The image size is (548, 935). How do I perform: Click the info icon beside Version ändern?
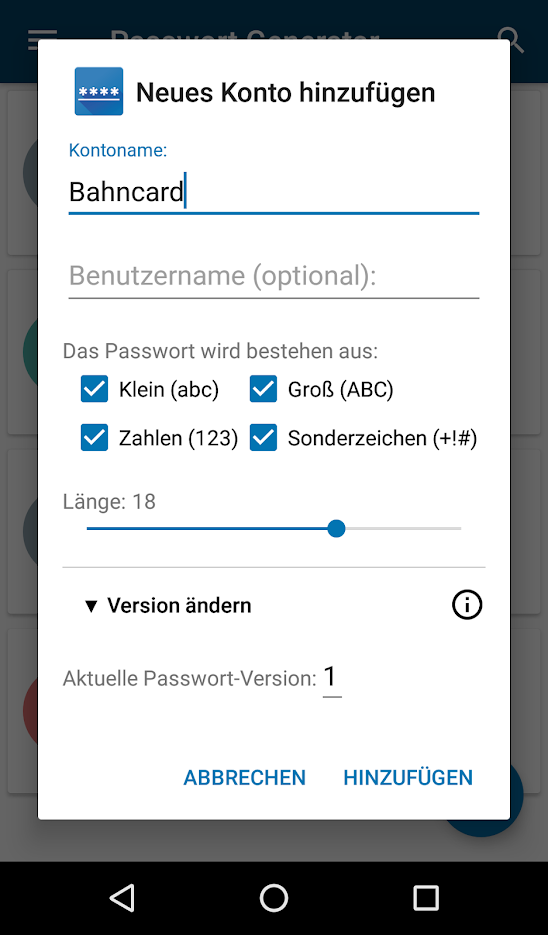click(x=466, y=605)
